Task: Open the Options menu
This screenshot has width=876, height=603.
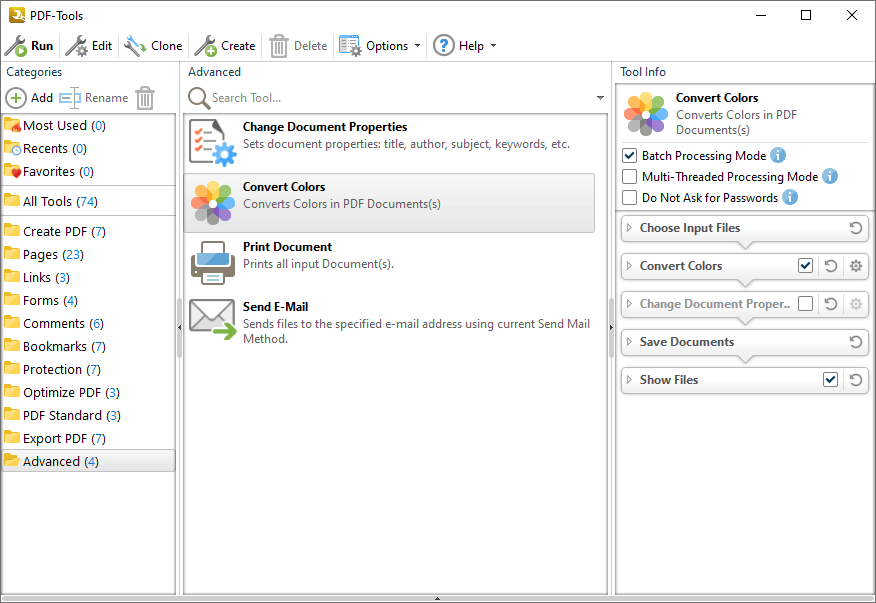Action: 380,45
